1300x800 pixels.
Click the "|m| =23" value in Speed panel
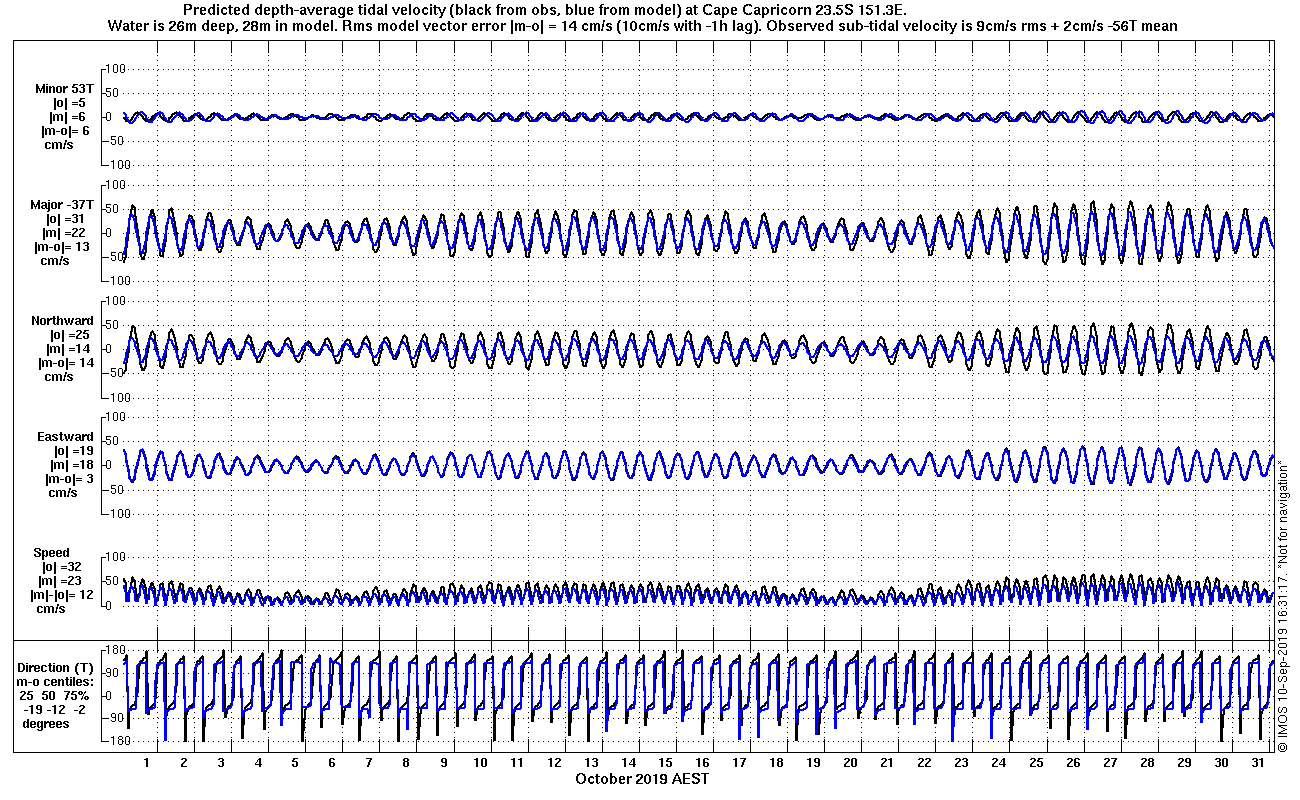pos(62,581)
